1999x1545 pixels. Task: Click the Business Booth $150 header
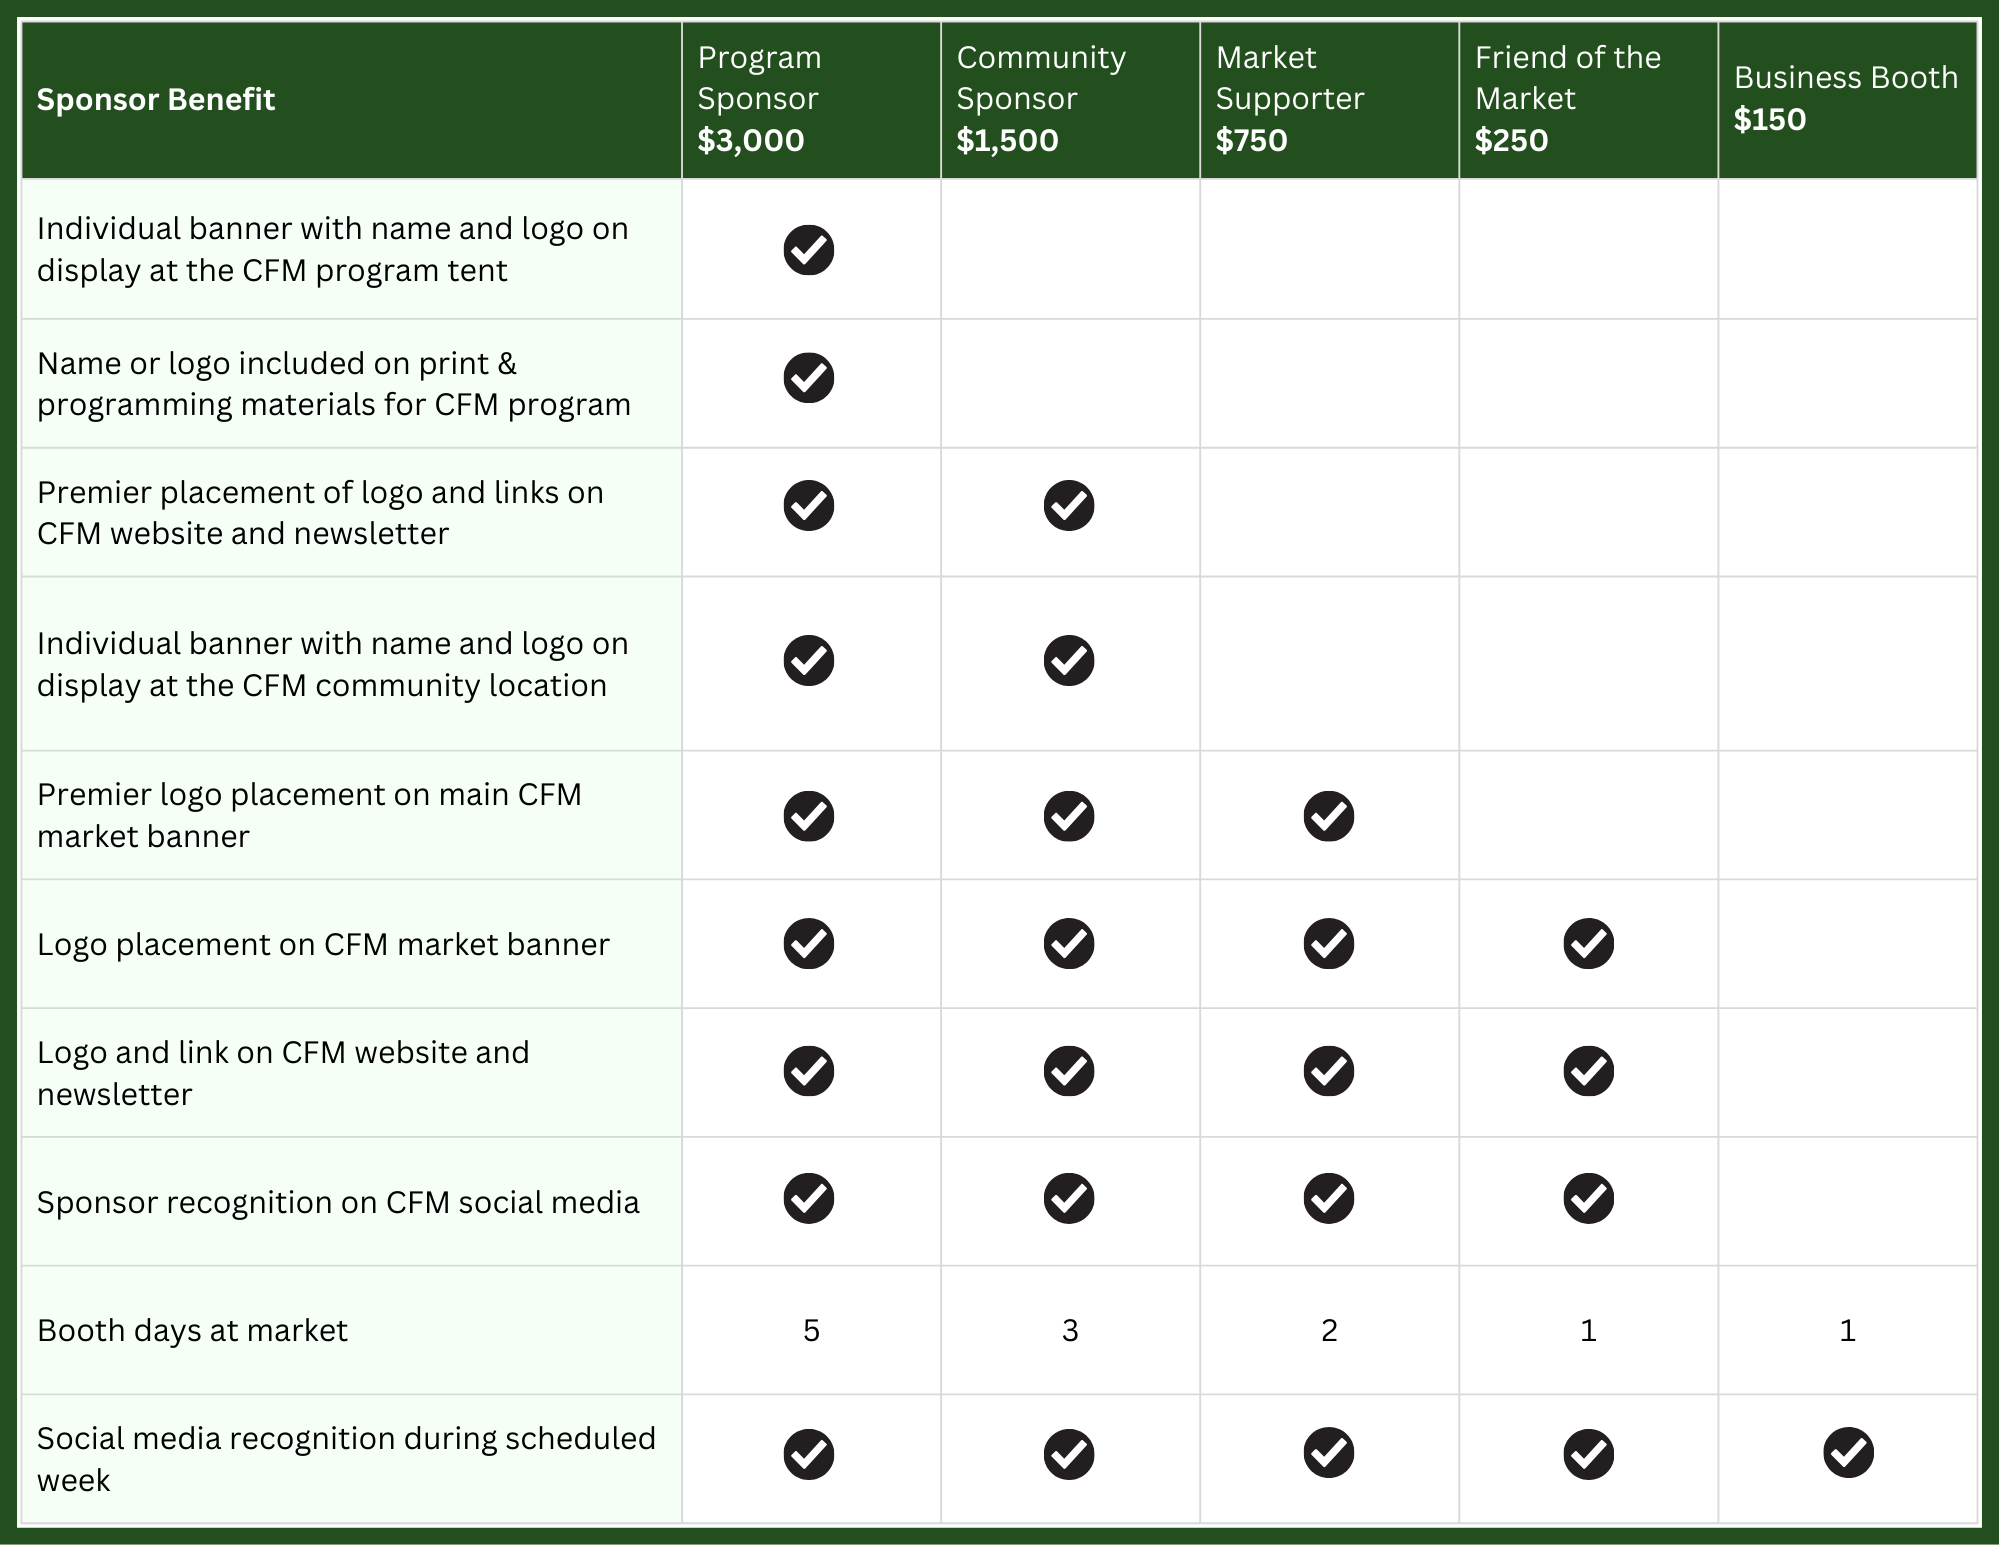pyautogui.click(x=1846, y=99)
